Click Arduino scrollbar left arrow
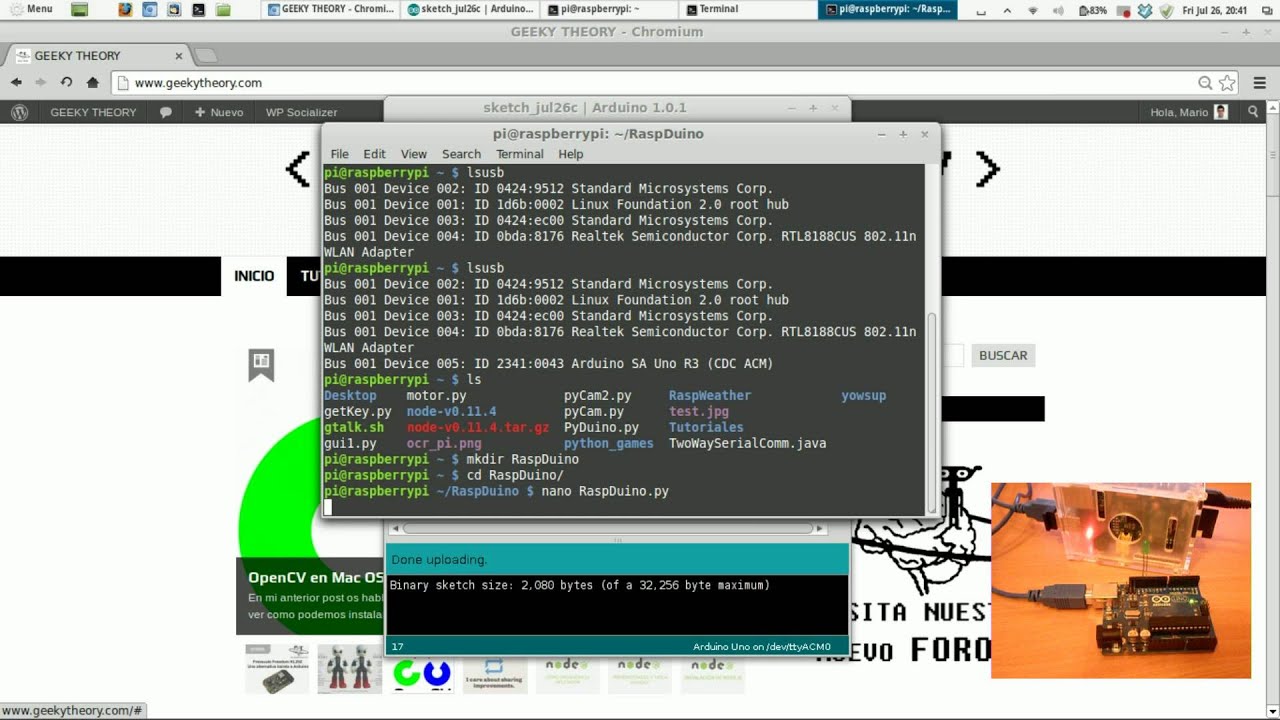This screenshot has height=720, width=1280. (x=395, y=528)
